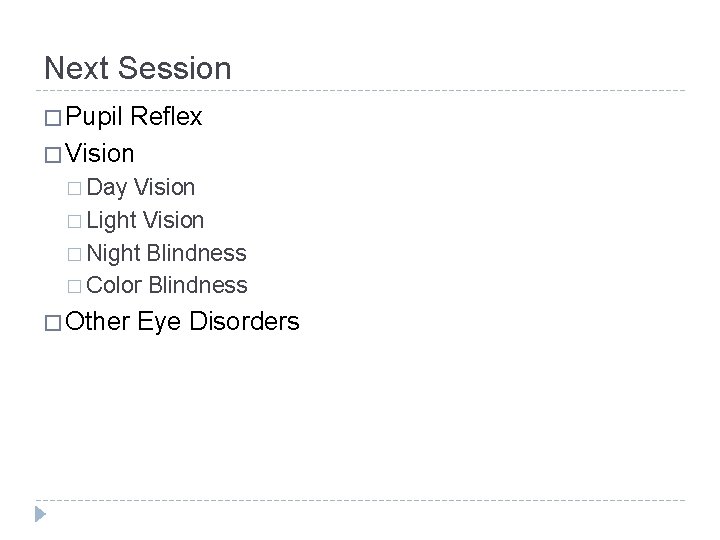
Task: Select the Next Session slide title
Action: (138, 68)
